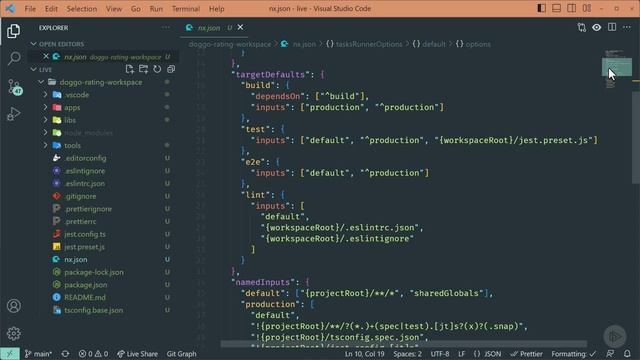
Task: Click Ln 10, Col 19 position indicator
Action: [x=364, y=354]
